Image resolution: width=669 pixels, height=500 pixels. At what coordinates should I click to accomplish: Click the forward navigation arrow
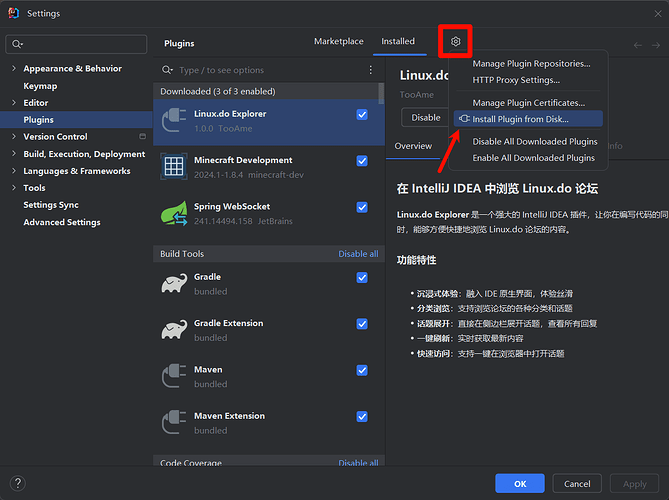click(656, 45)
